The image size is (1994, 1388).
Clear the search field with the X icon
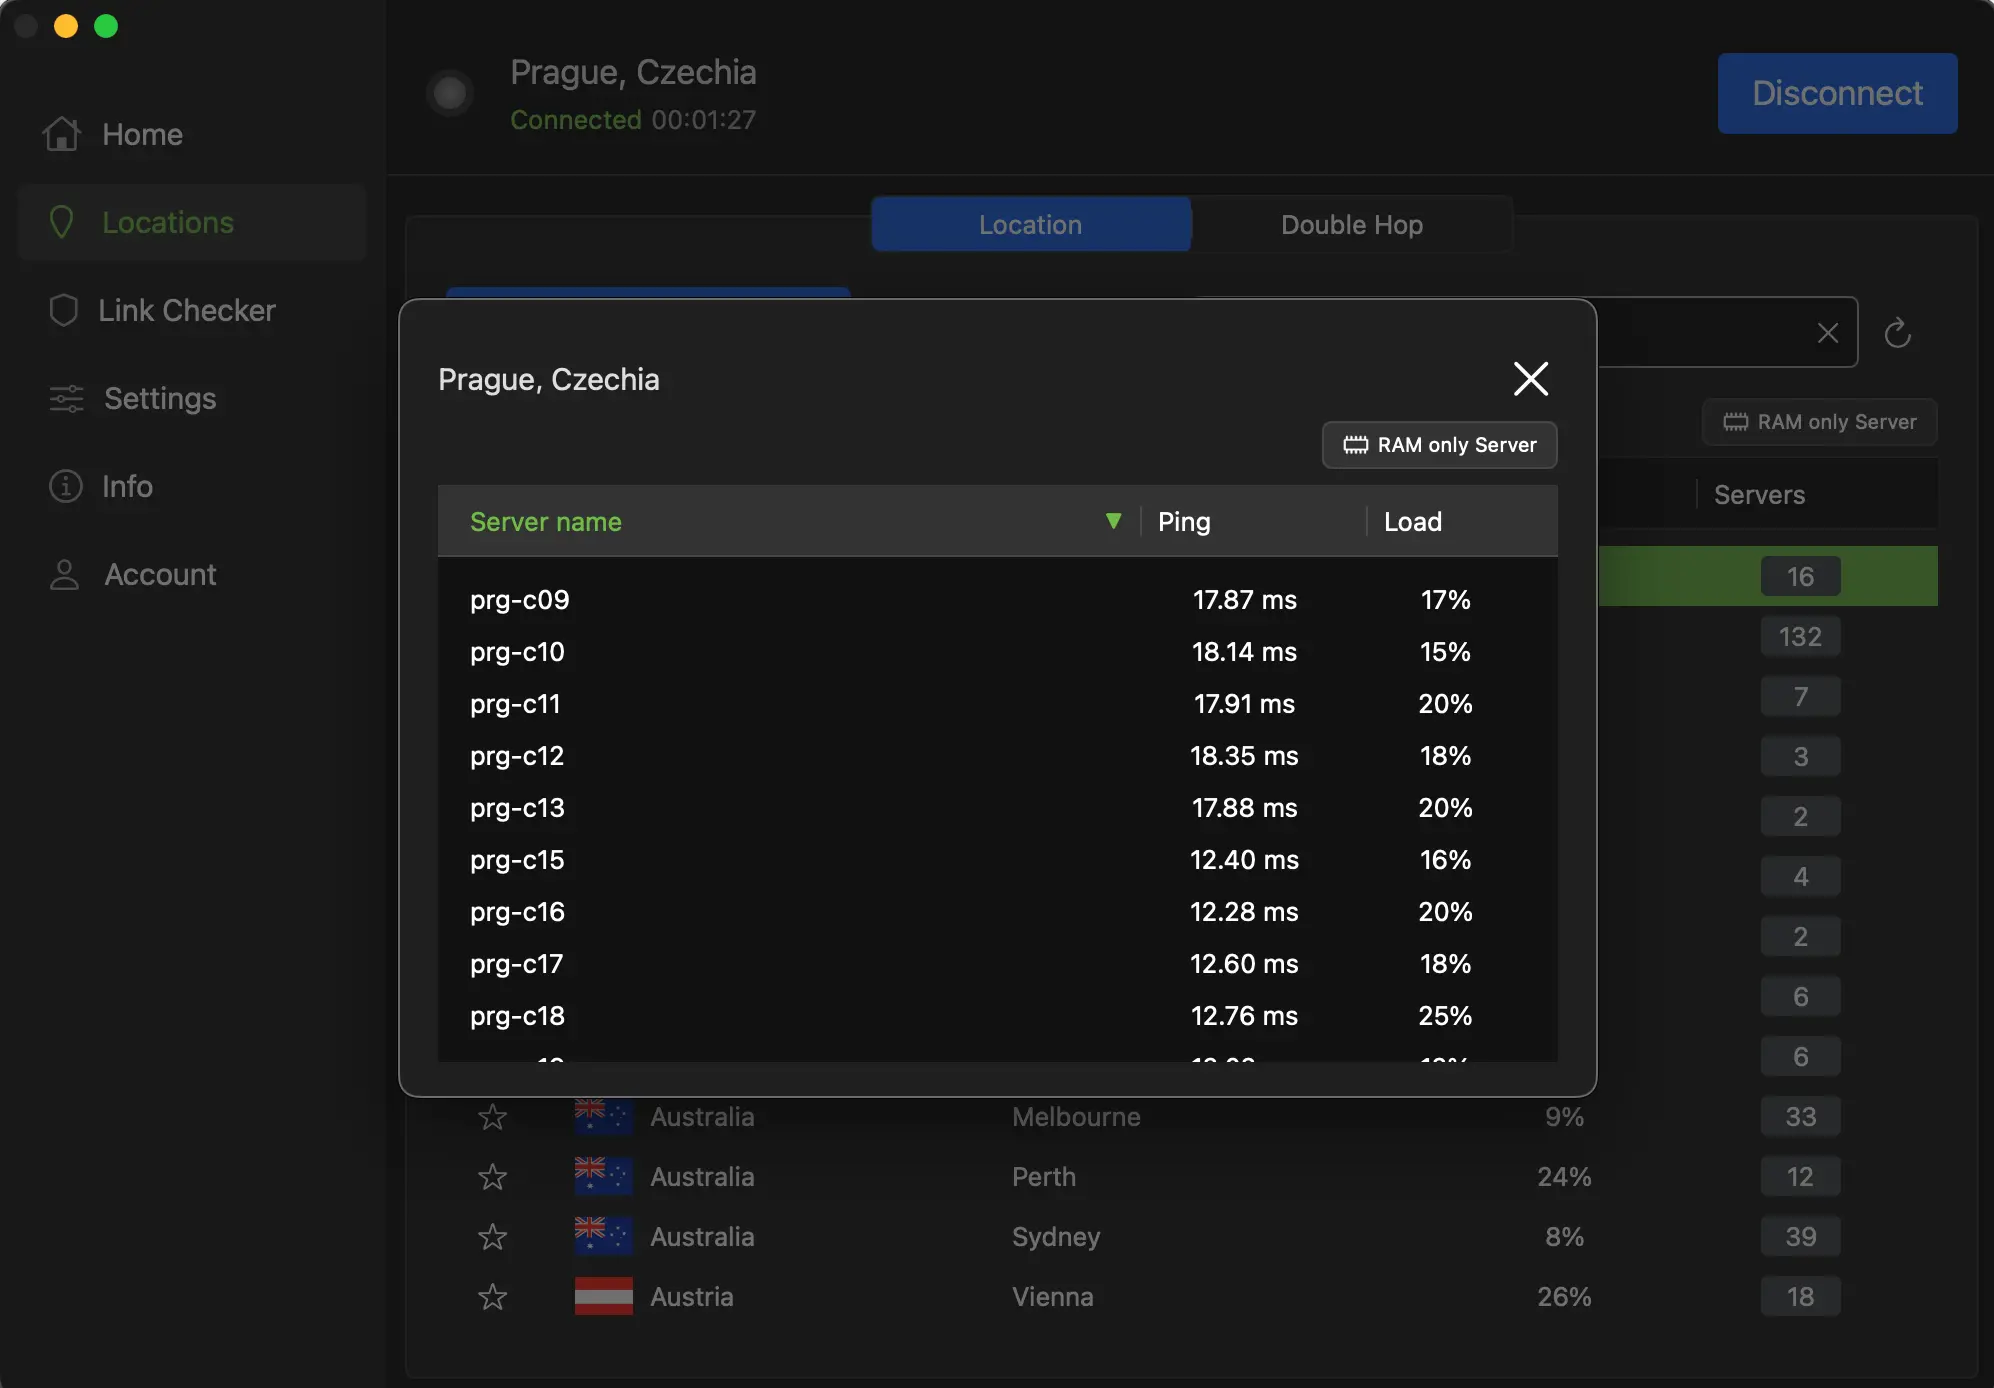[1827, 332]
